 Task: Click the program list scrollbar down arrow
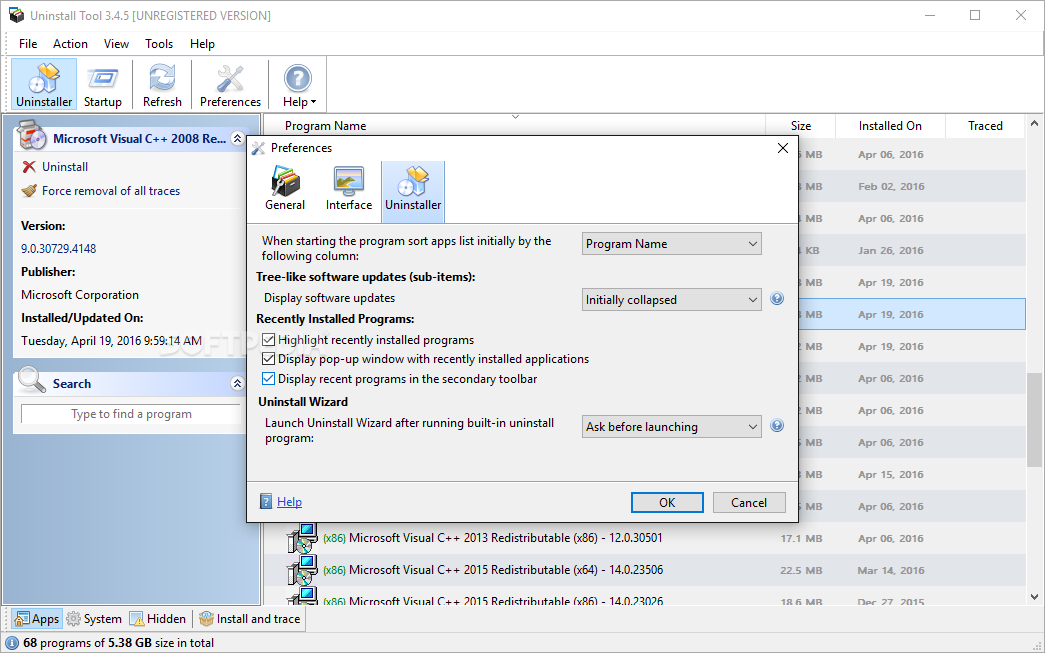pyautogui.click(x=1034, y=598)
